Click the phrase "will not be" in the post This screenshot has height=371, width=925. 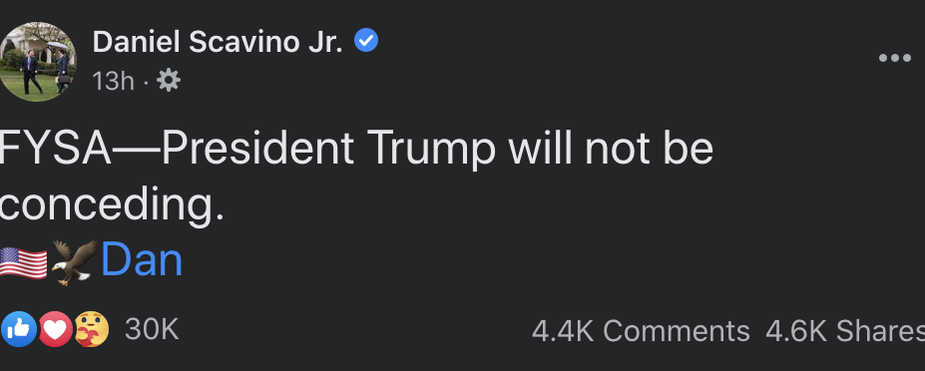[x=612, y=149]
